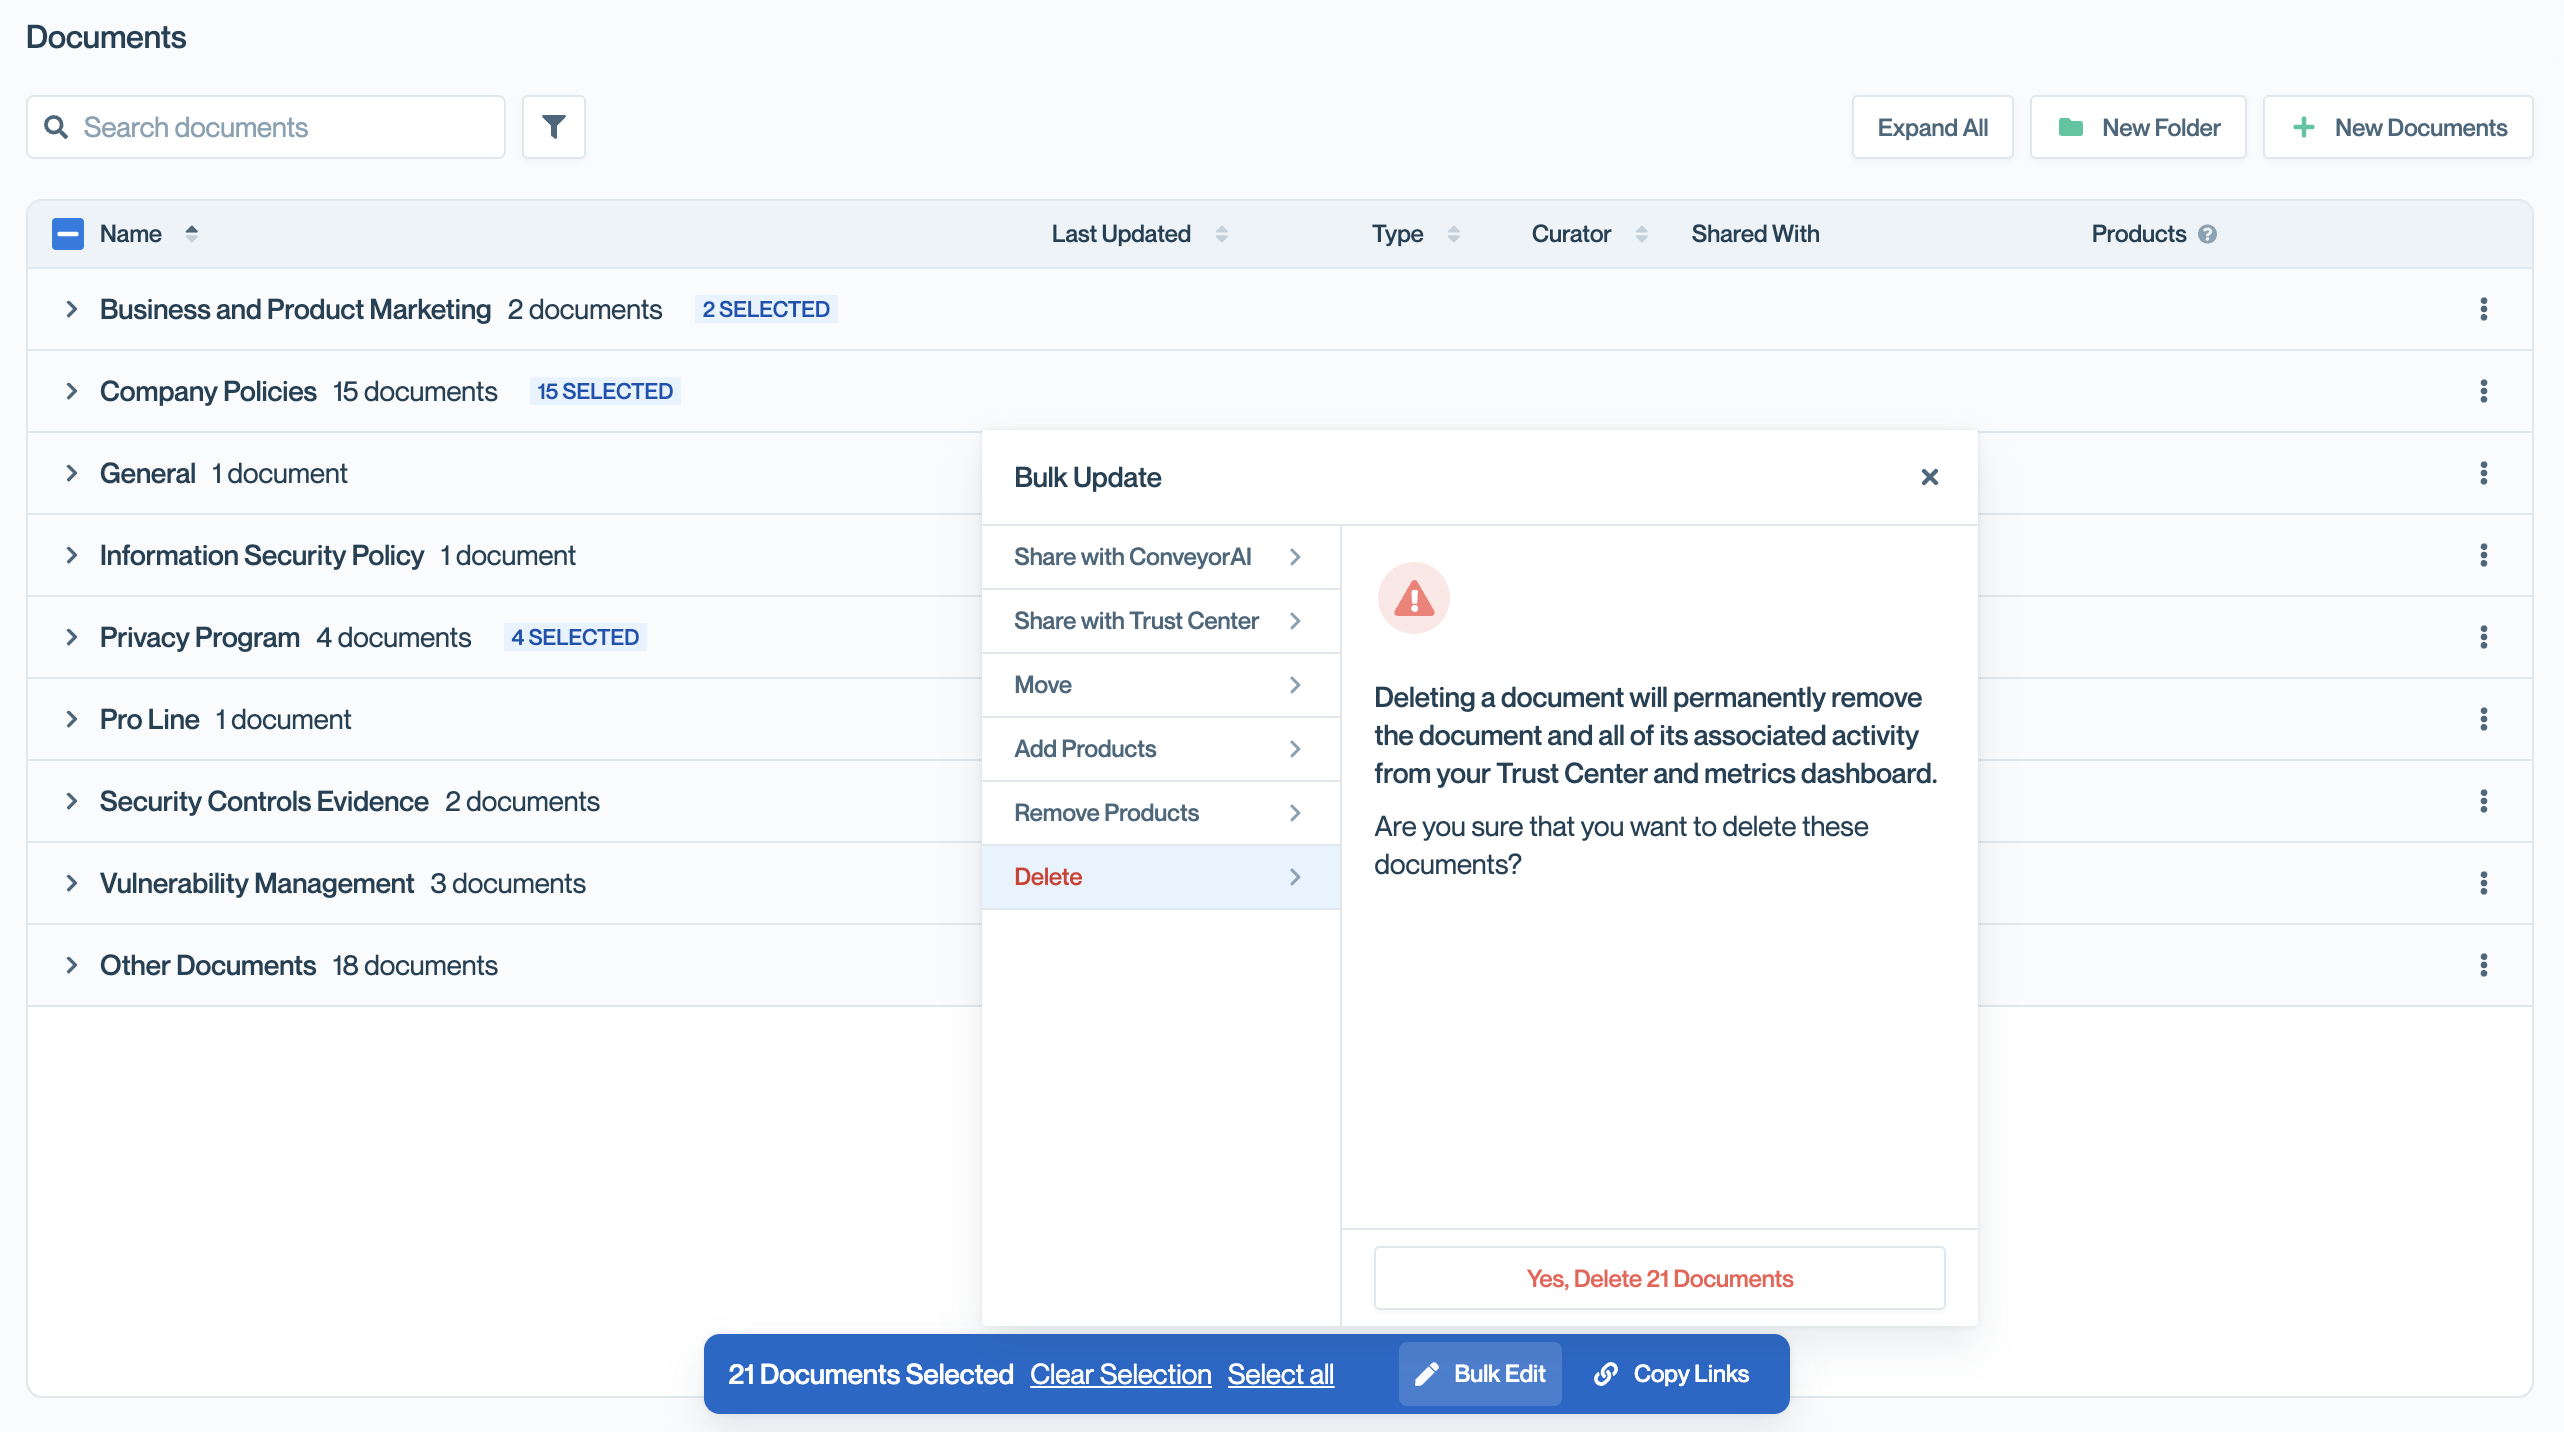Click the Products help question-mark icon

coord(2208,234)
